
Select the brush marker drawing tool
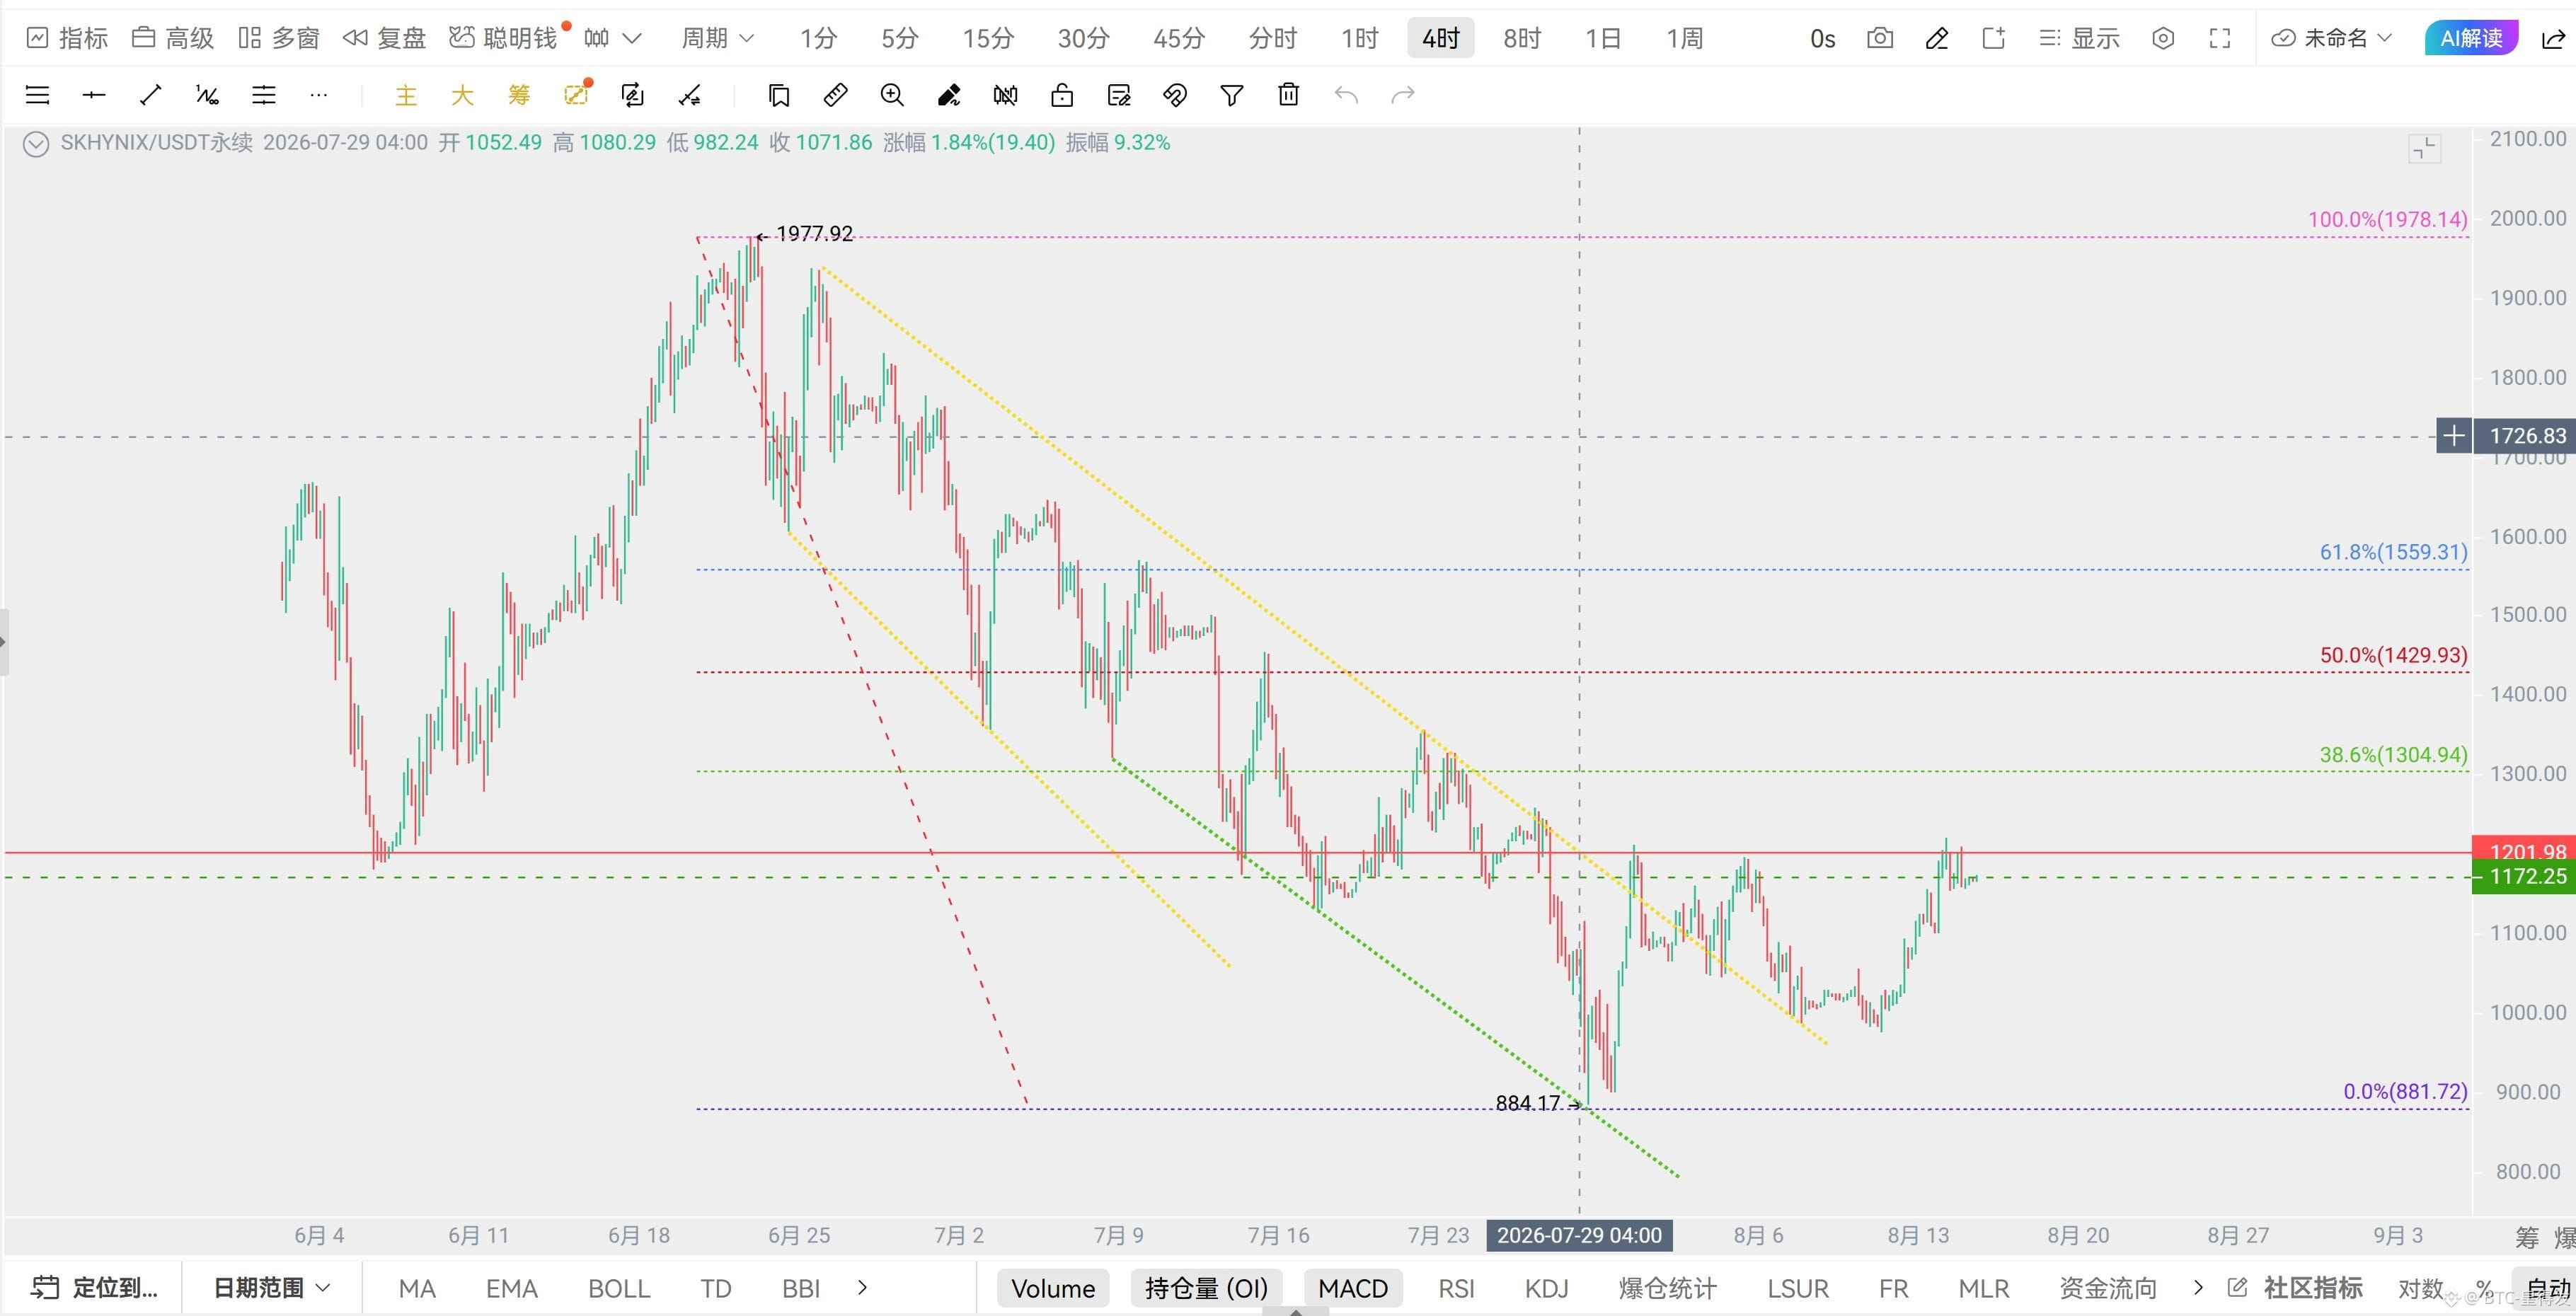[948, 95]
